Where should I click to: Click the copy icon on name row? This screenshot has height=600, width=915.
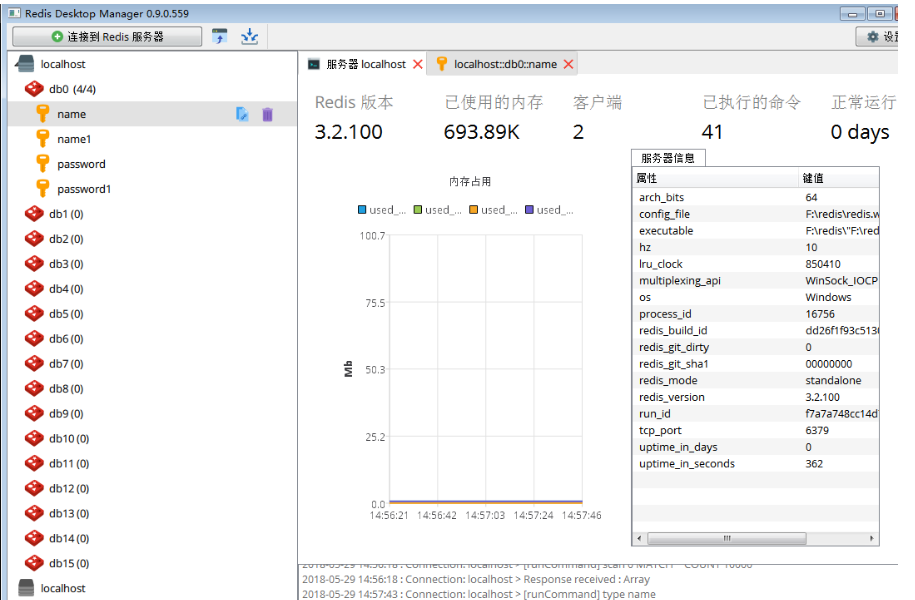[242, 114]
